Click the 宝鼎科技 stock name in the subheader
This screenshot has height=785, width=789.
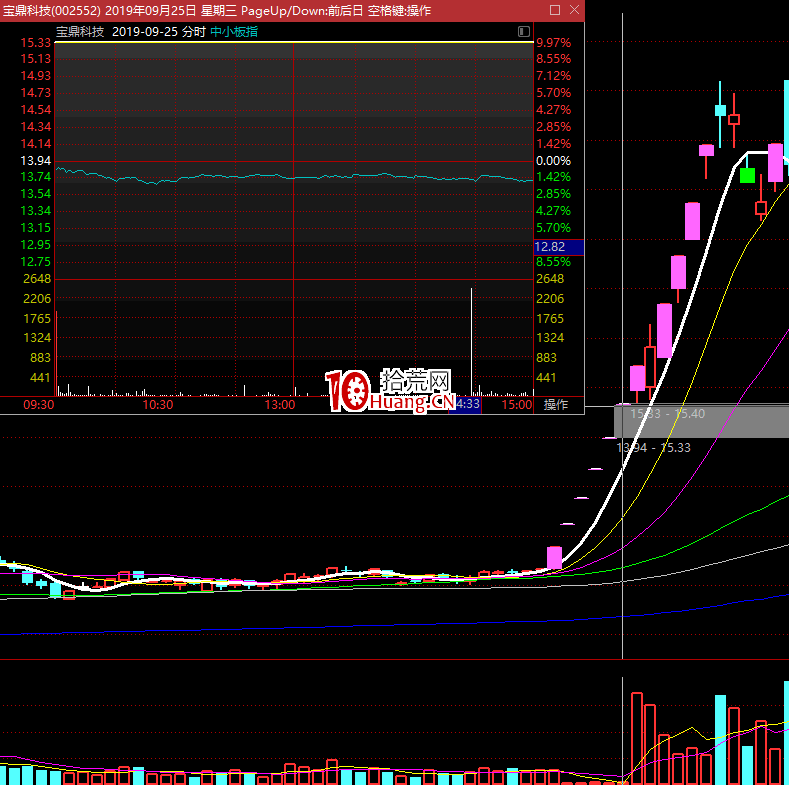click(x=80, y=32)
